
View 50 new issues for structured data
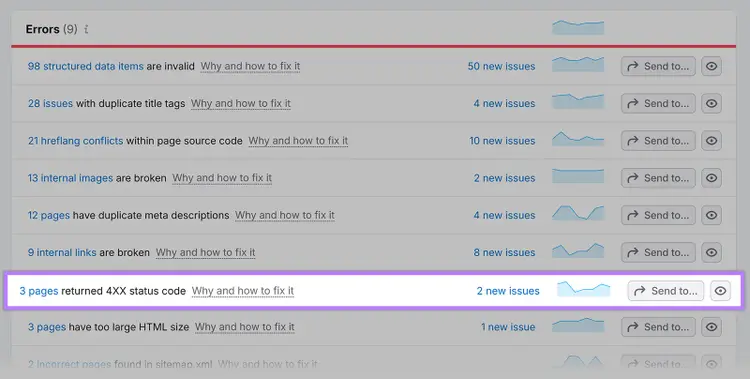(501, 66)
